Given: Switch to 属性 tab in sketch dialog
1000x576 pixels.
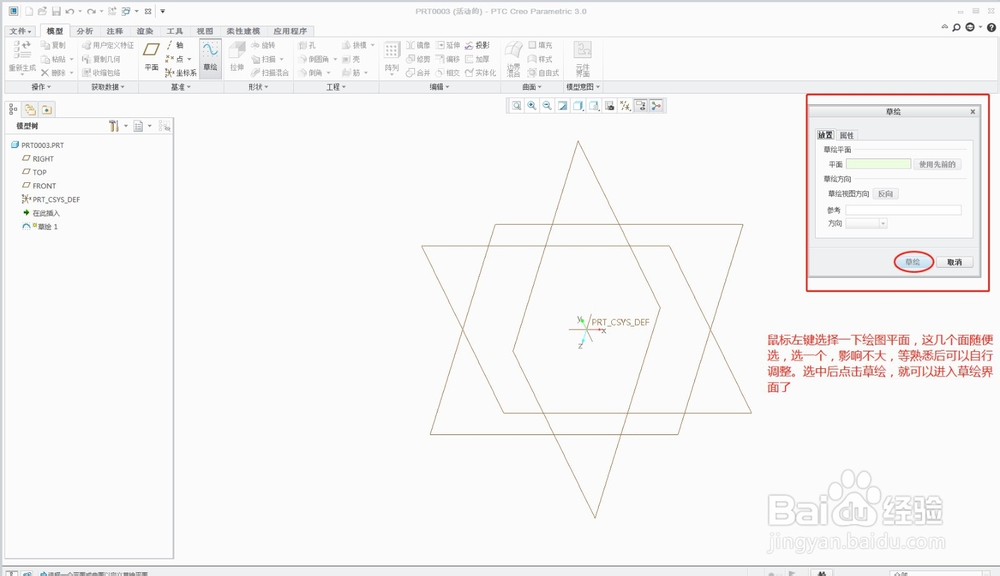Looking at the screenshot, I should click(x=846, y=135).
